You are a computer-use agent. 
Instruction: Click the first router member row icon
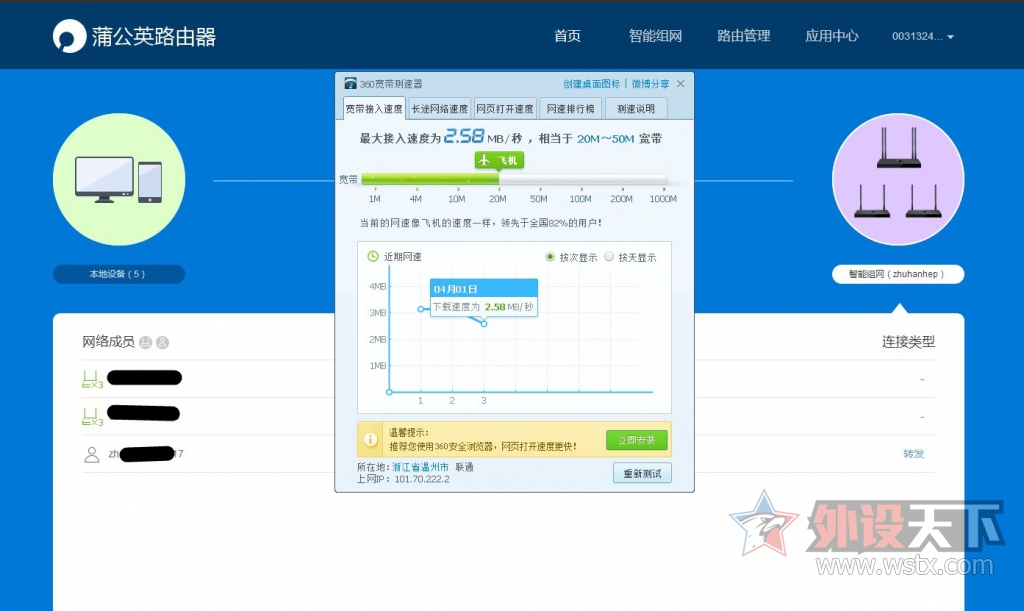[92, 379]
